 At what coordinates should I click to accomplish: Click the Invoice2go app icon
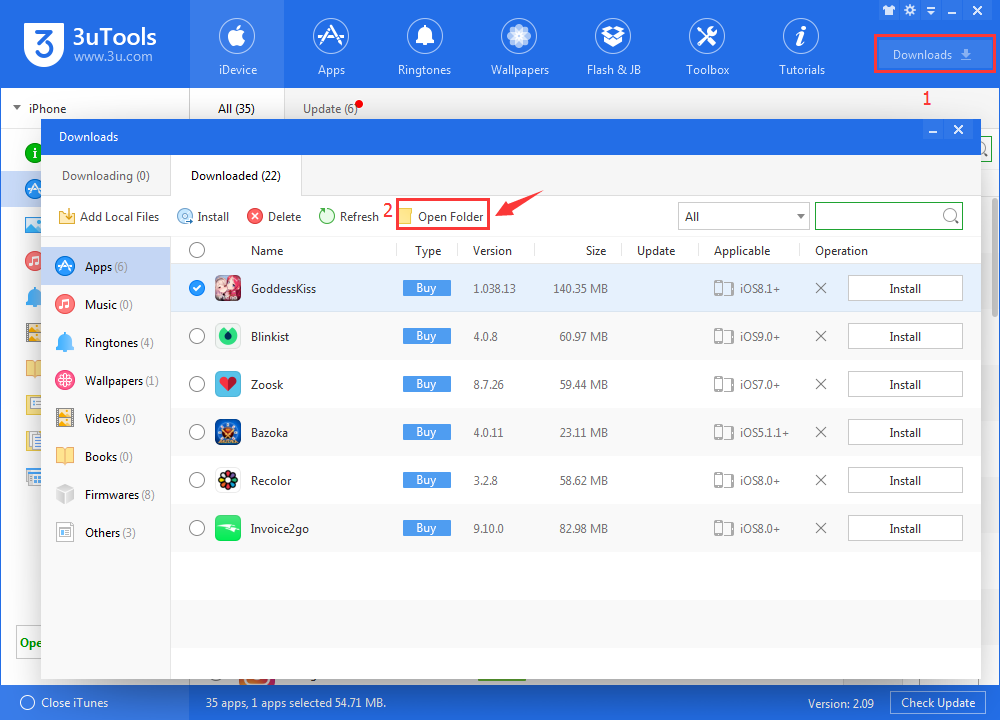click(x=228, y=528)
